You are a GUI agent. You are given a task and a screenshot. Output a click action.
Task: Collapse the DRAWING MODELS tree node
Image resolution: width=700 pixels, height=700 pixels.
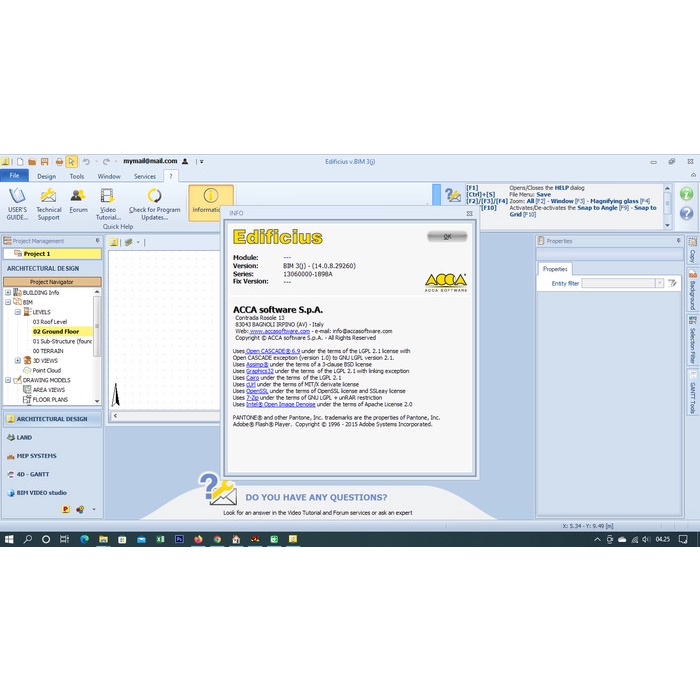point(8,380)
